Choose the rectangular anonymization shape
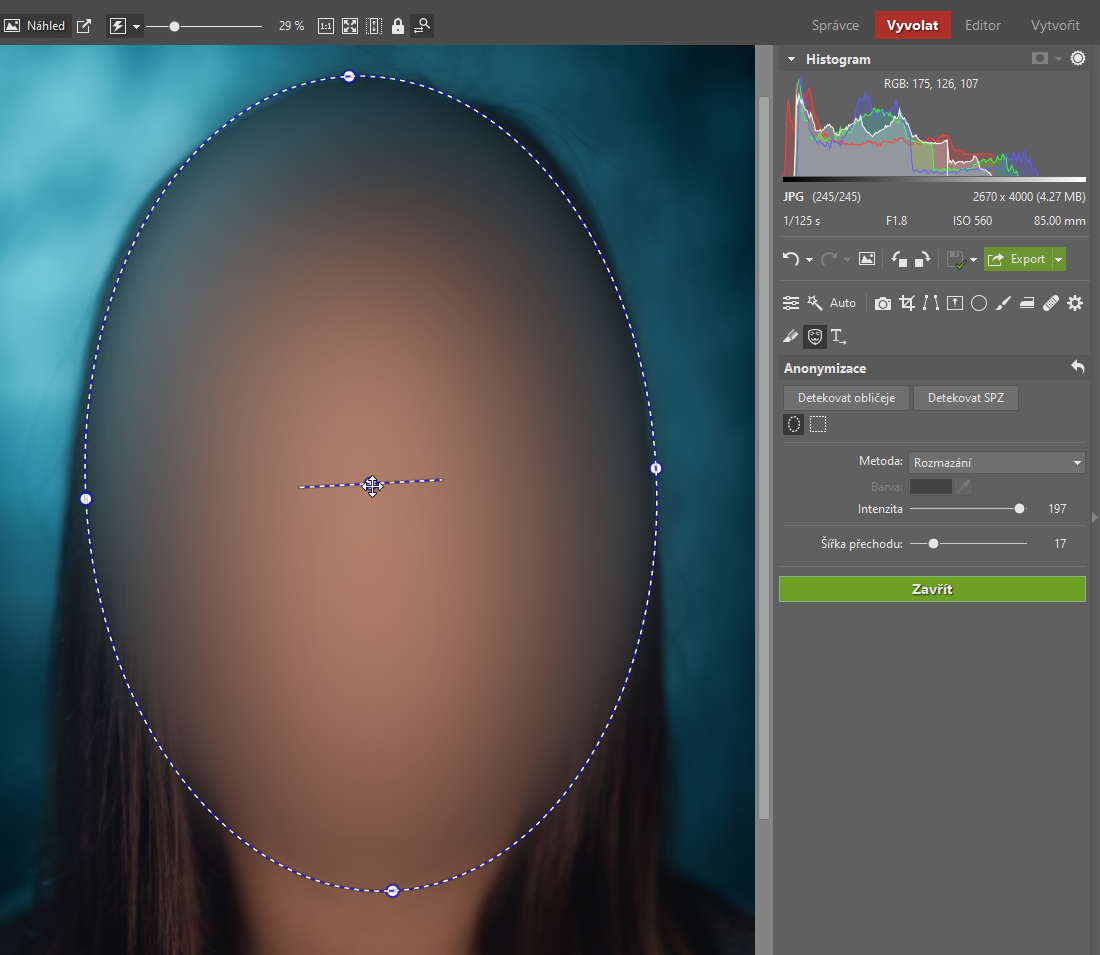The height and width of the screenshot is (955, 1100). pyautogui.click(x=818, y=425)
